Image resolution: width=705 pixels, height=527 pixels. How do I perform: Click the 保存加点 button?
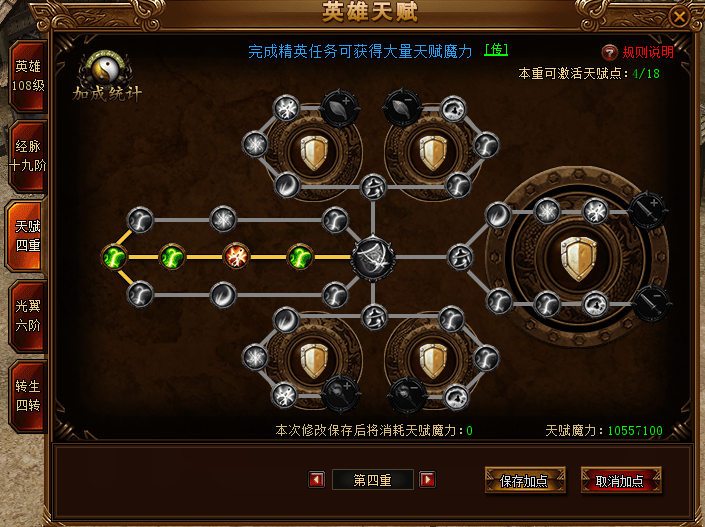525,480
